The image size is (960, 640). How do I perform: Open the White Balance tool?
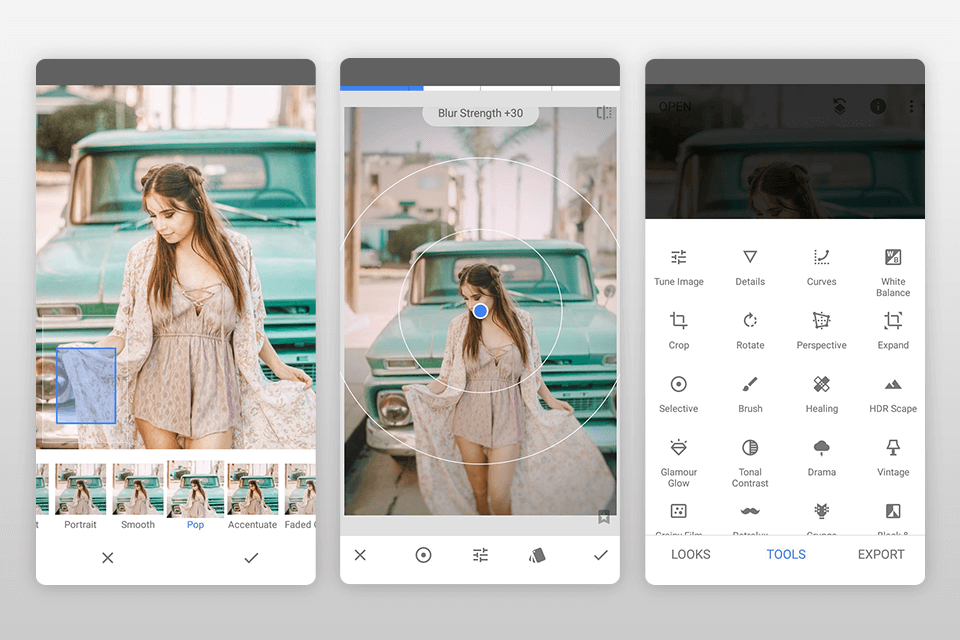coord(893,266)
